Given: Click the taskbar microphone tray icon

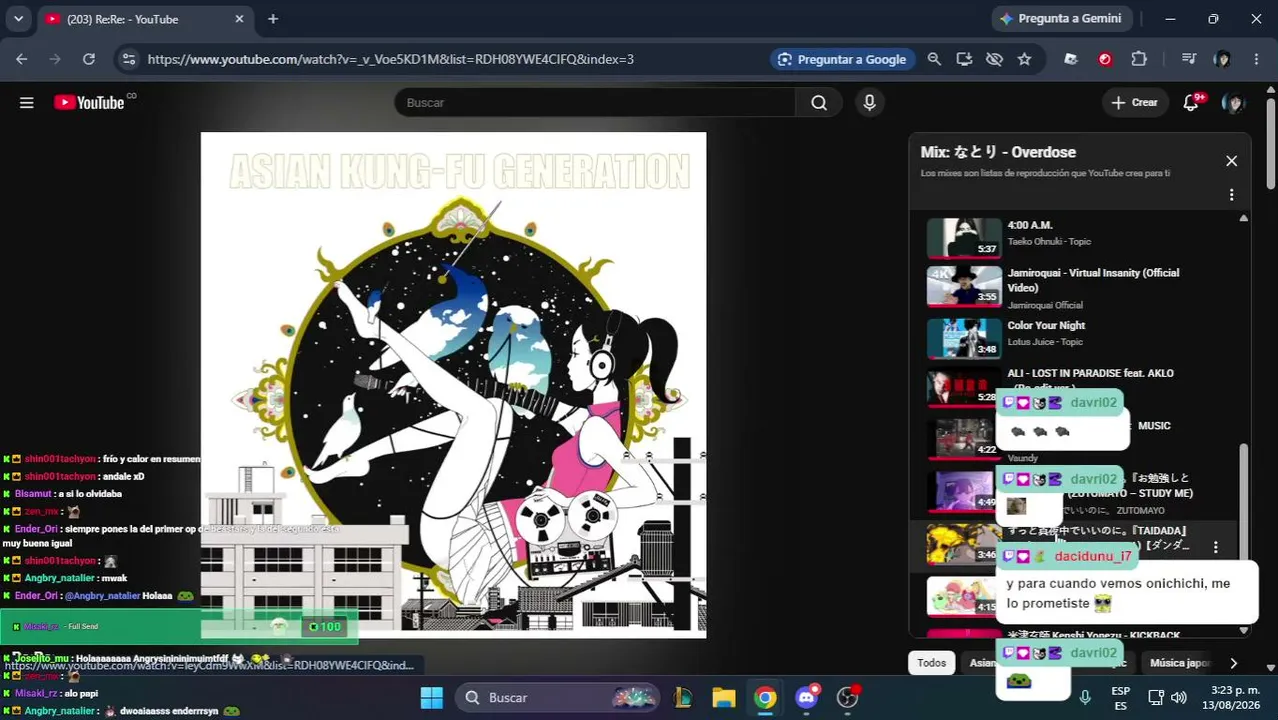Looking at the screenshot, I should click(x=1084, y=697).
